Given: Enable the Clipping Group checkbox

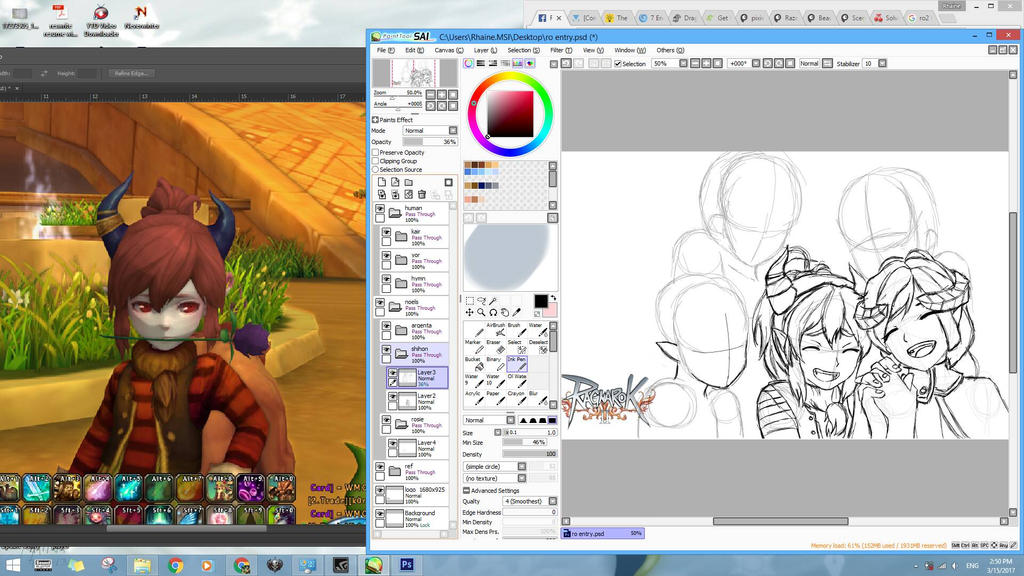Looking at the screenshot, I should coord(376,161).
